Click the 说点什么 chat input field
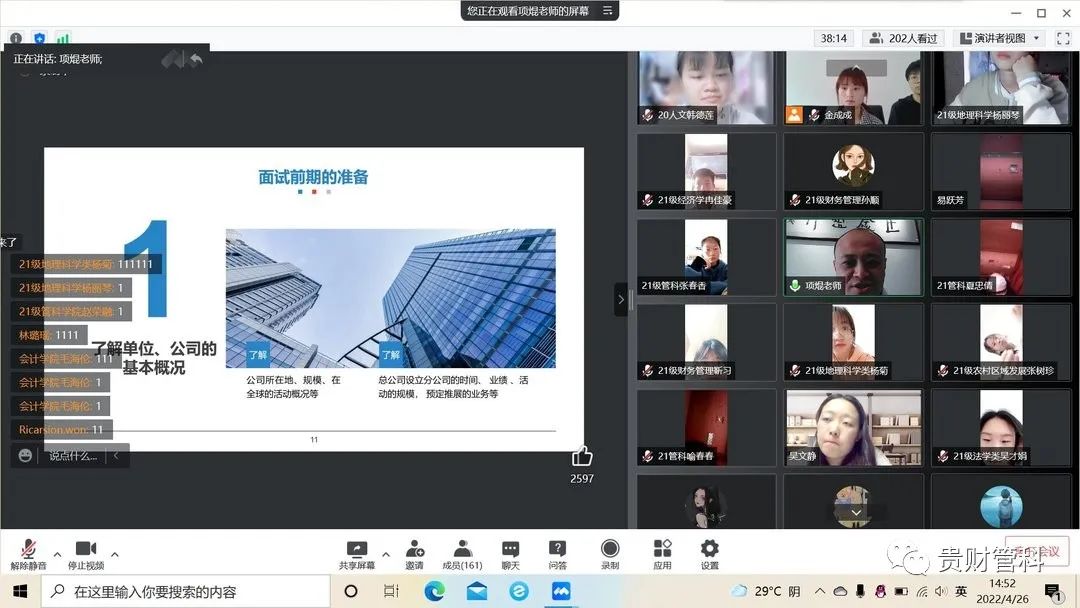The height and width of the screenshot is (608, 1080). [74, 456]
